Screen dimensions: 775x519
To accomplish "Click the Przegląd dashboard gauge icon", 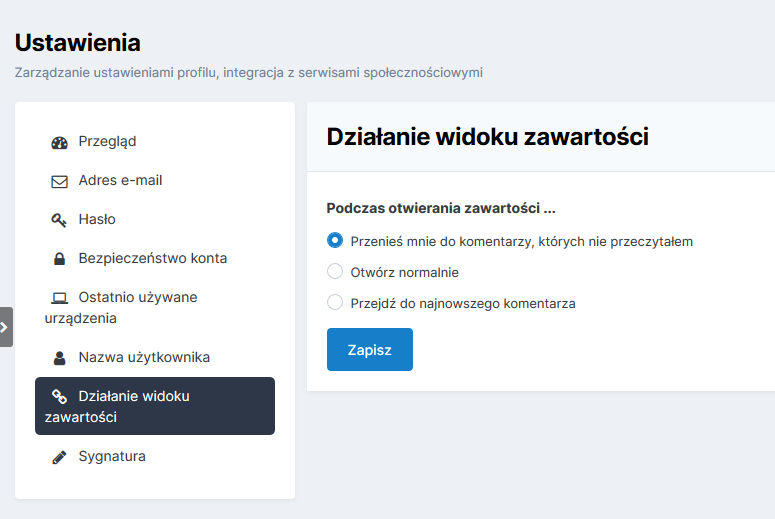I will (59, 142).
